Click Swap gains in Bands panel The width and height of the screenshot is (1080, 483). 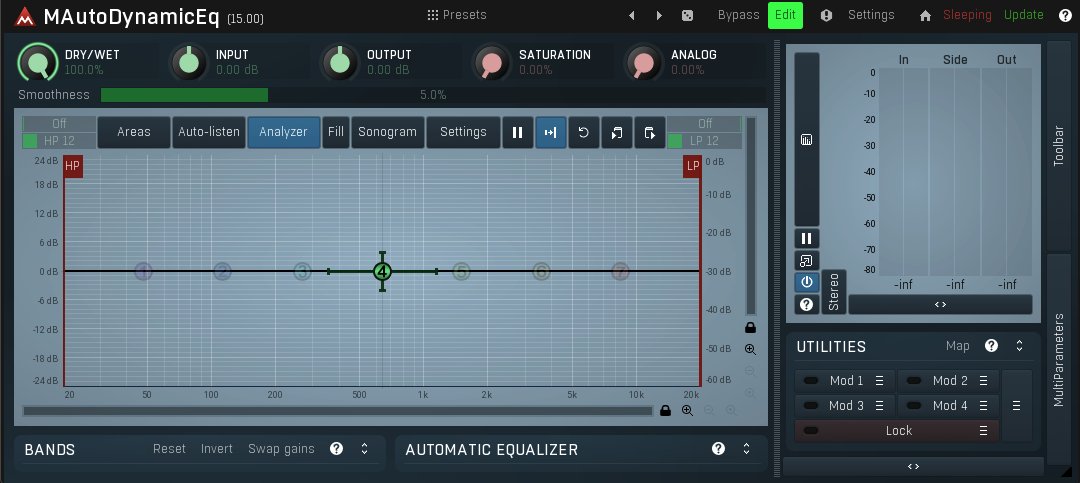[281, 449]
